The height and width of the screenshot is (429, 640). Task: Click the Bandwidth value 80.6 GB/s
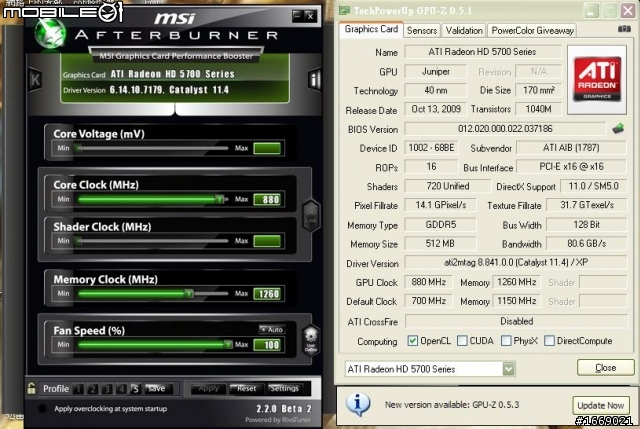[x=586, y=244]
